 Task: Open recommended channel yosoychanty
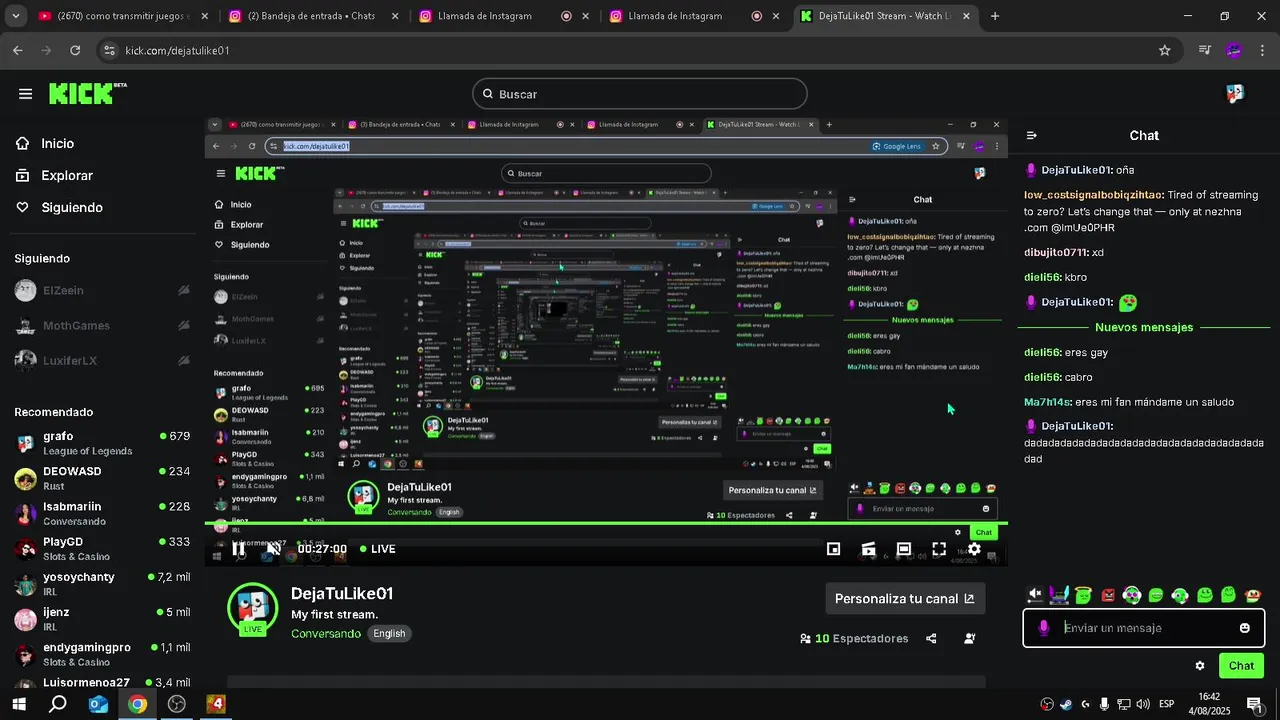100,583
